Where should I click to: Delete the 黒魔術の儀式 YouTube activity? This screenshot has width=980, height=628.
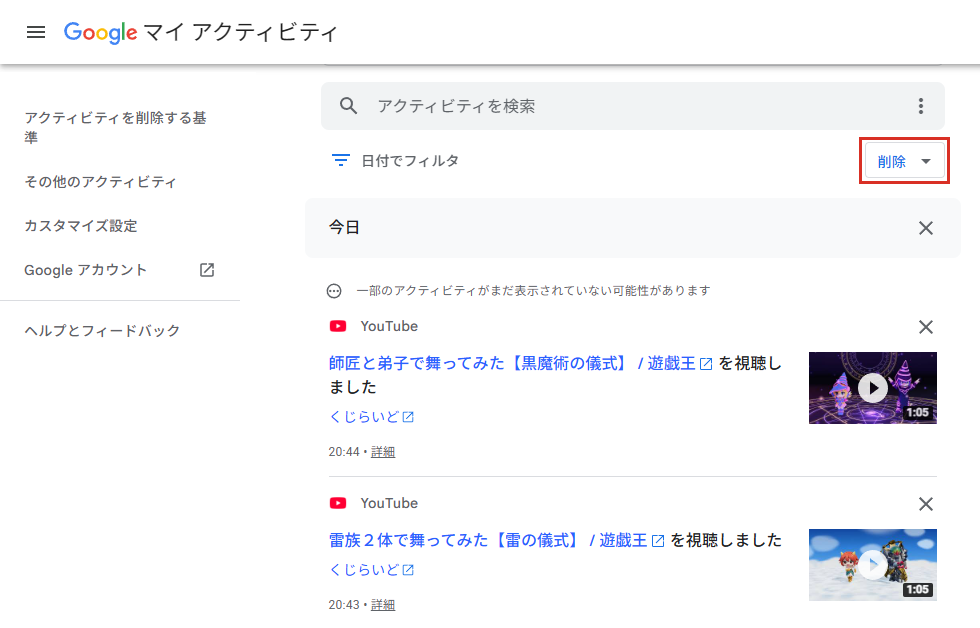tap(926, 327)
